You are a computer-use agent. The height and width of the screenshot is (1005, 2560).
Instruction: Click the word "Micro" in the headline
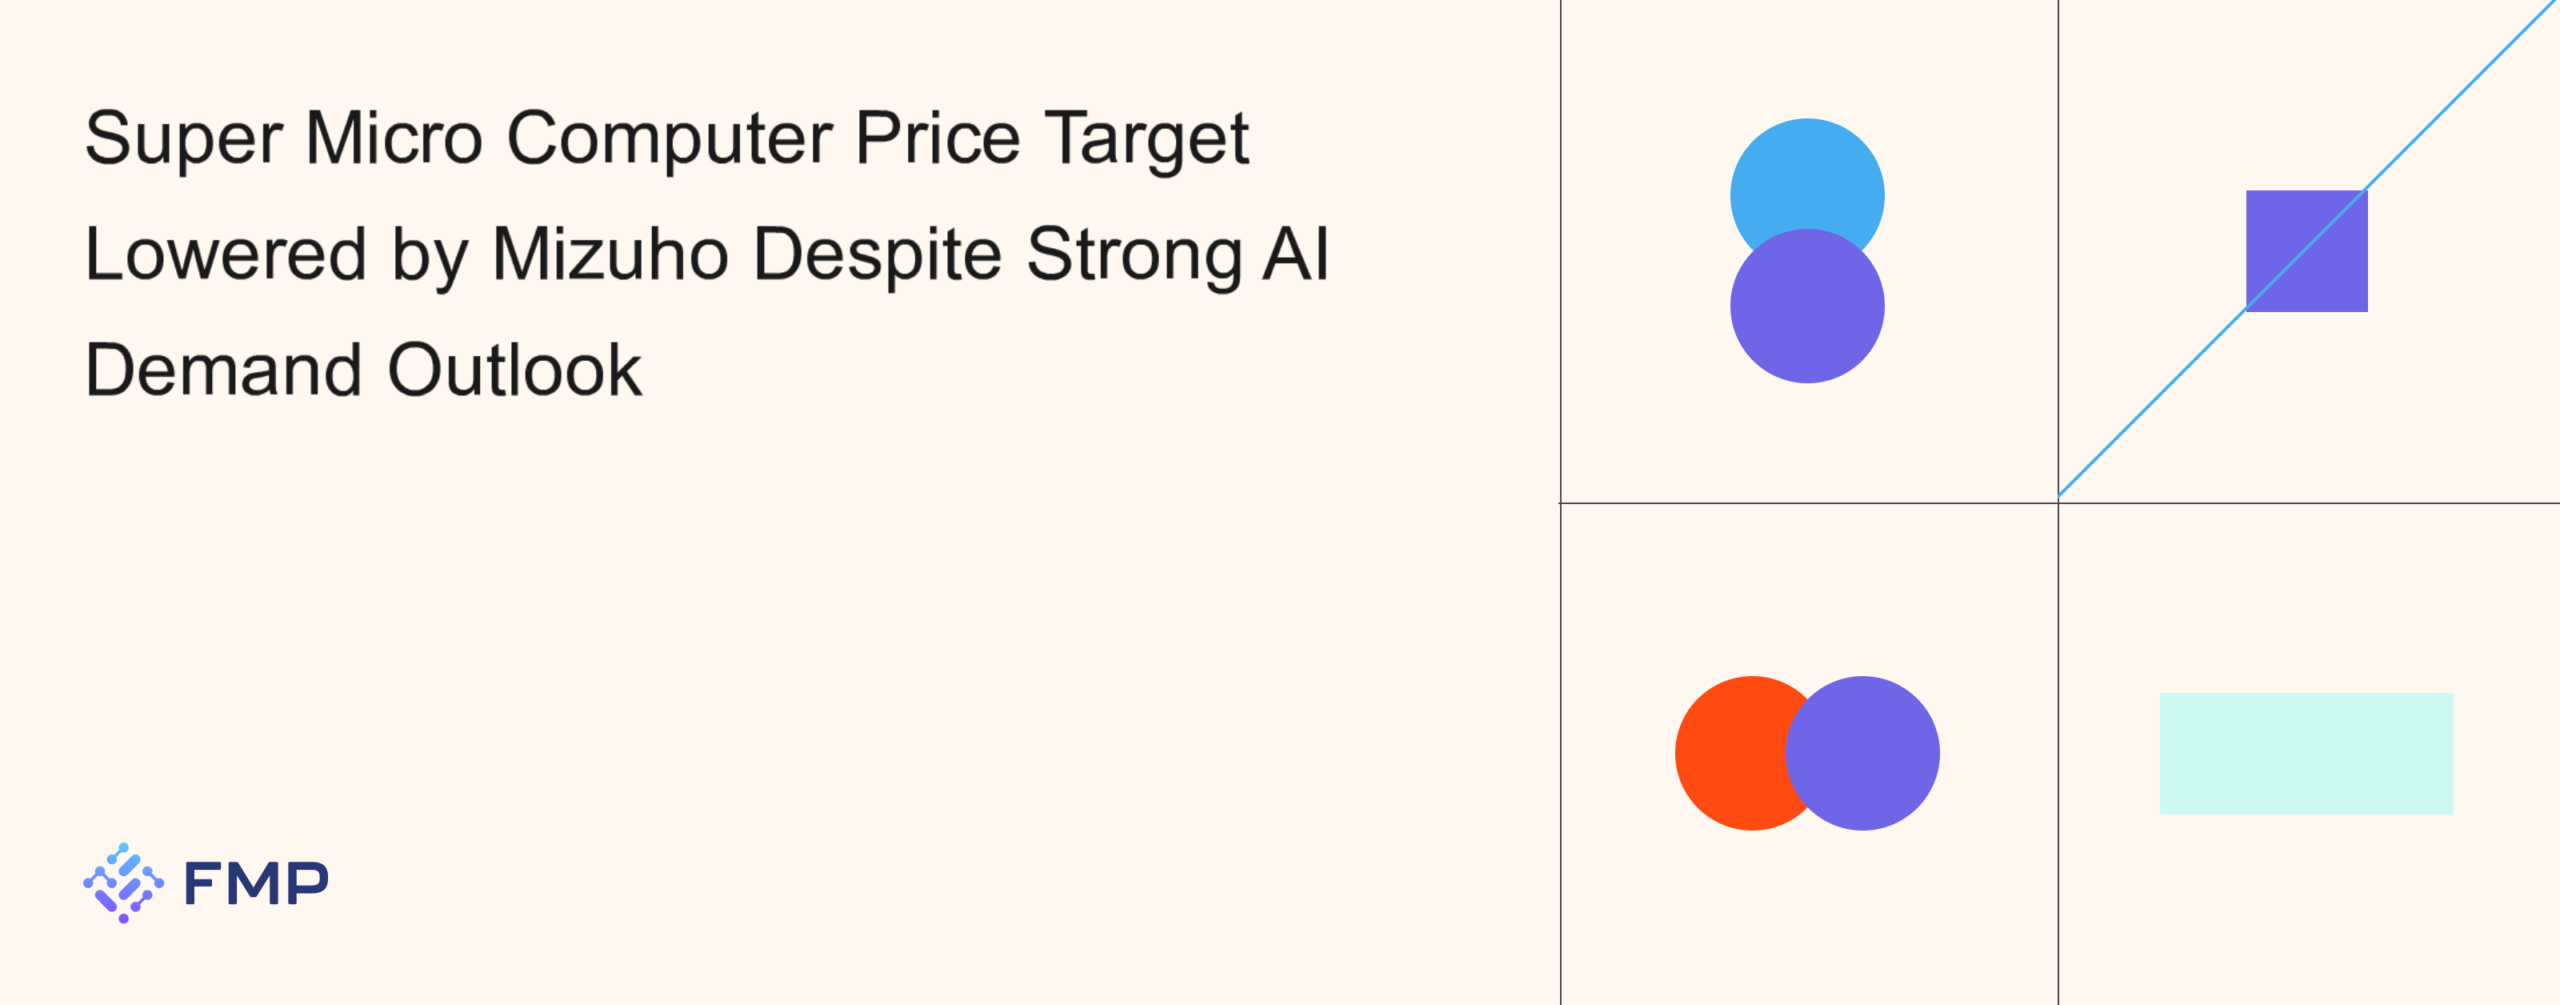[x=394, y=138]
